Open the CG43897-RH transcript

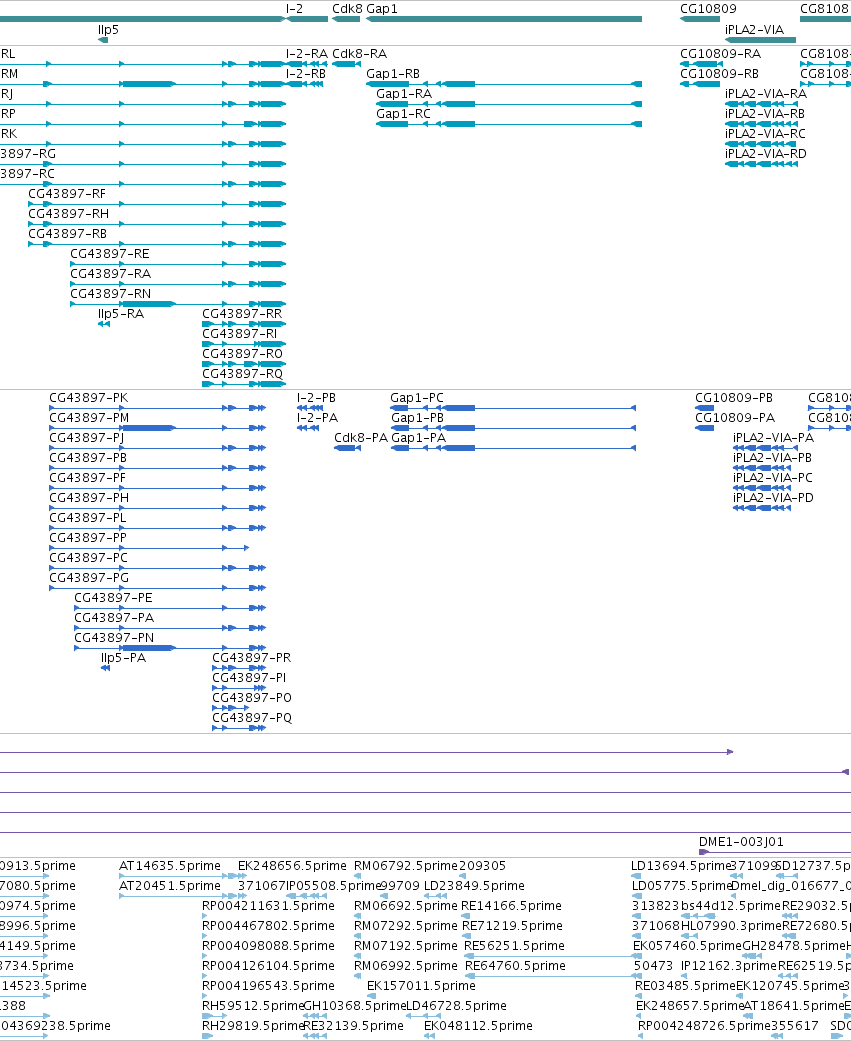click(x=157, y=224)
